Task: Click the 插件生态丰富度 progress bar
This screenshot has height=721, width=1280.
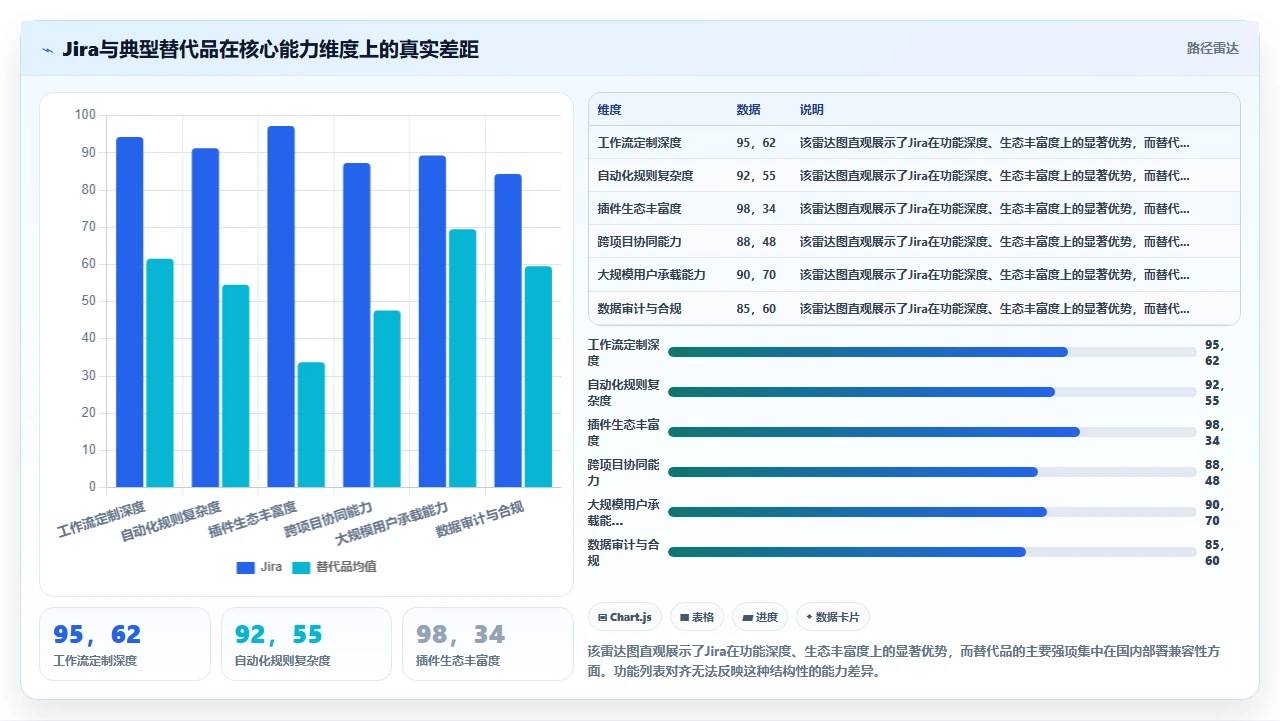Action: [x=932, y=432]
